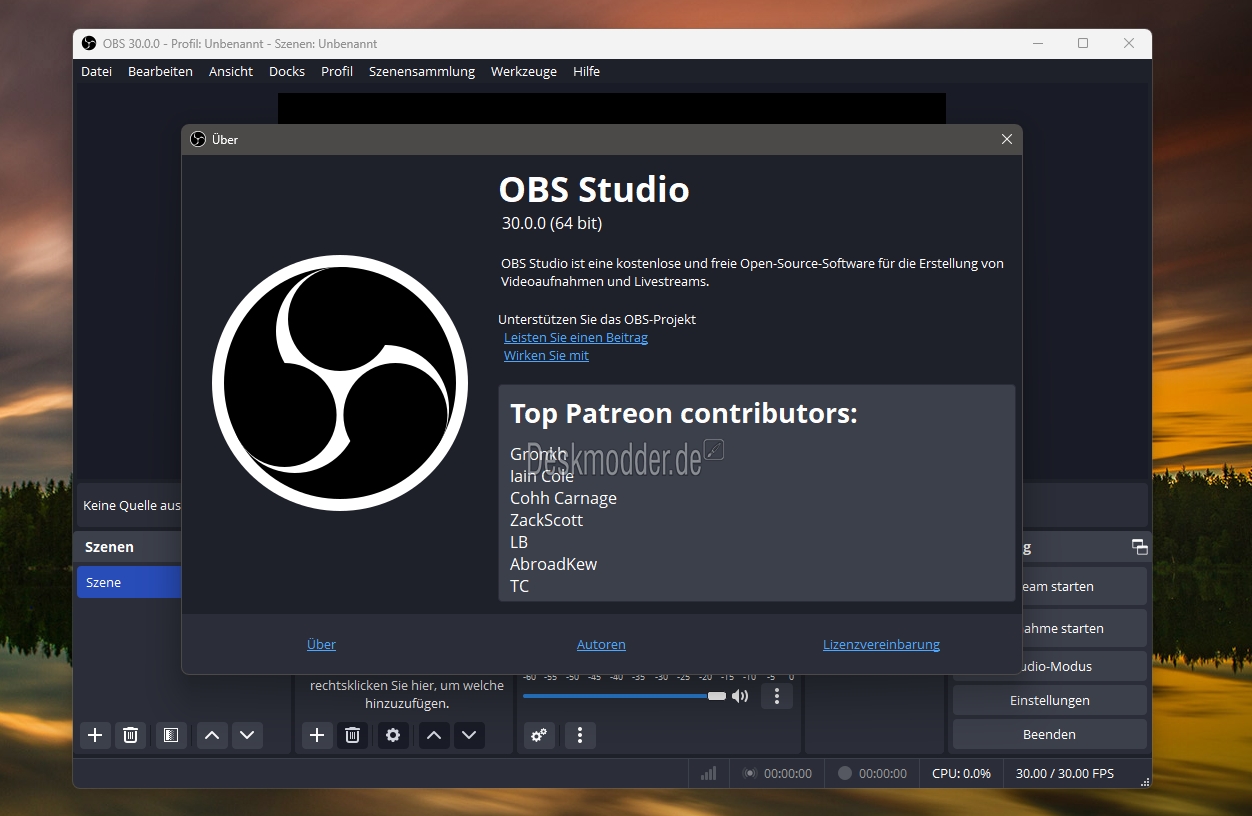This screenshot has height=816, width=1252.
Task: Open the Docks menu
Action: (x=287, y=71)
